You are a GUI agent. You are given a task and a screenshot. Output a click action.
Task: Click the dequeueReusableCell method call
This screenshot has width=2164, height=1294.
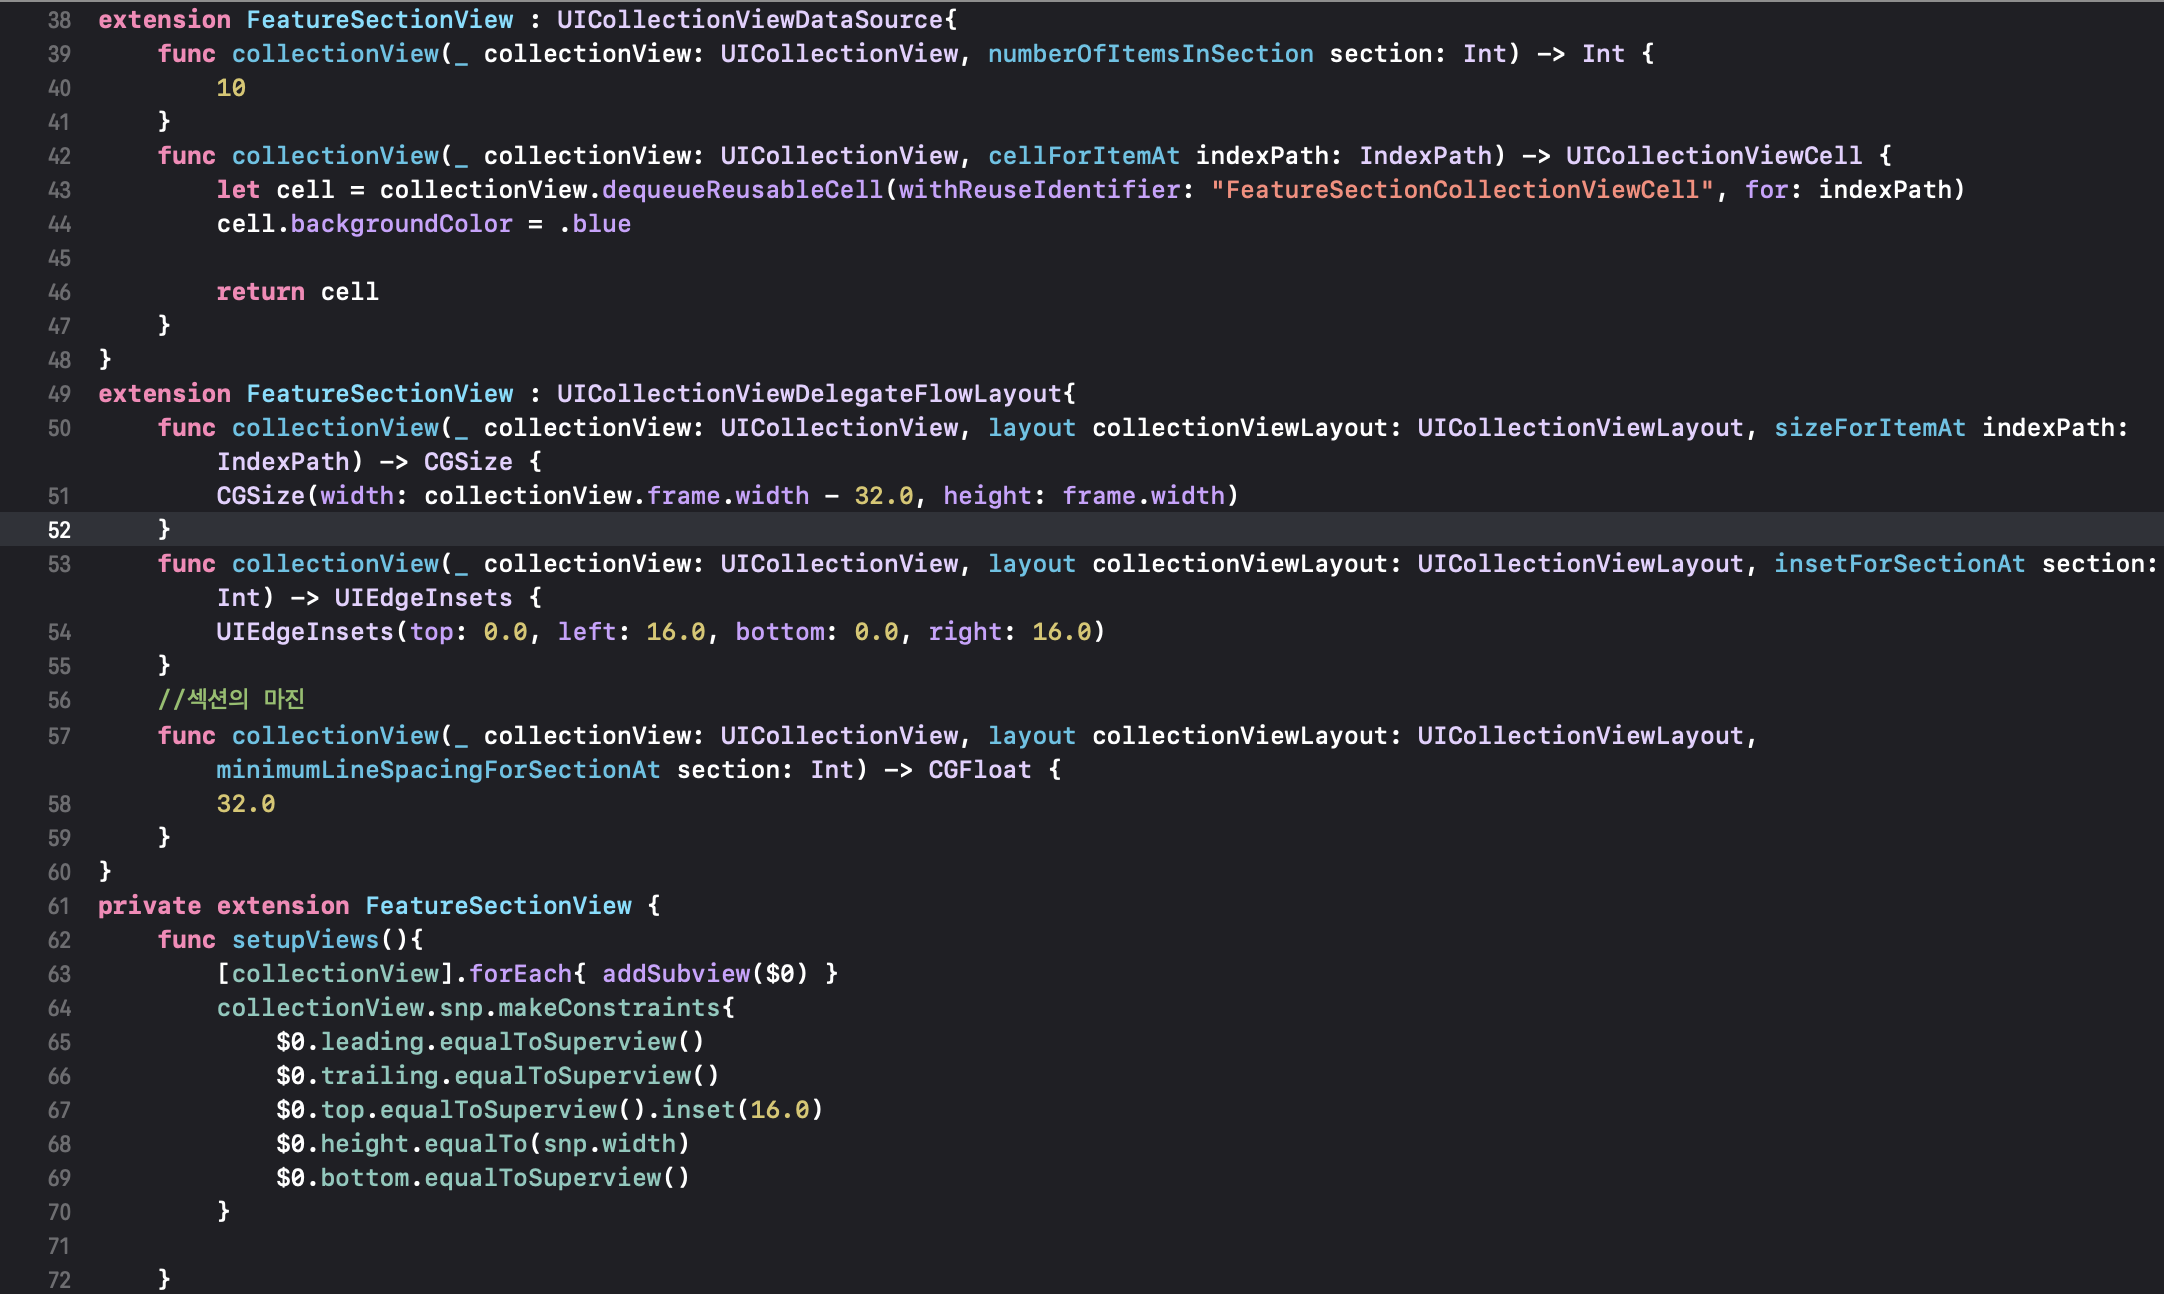coord(742,190)
